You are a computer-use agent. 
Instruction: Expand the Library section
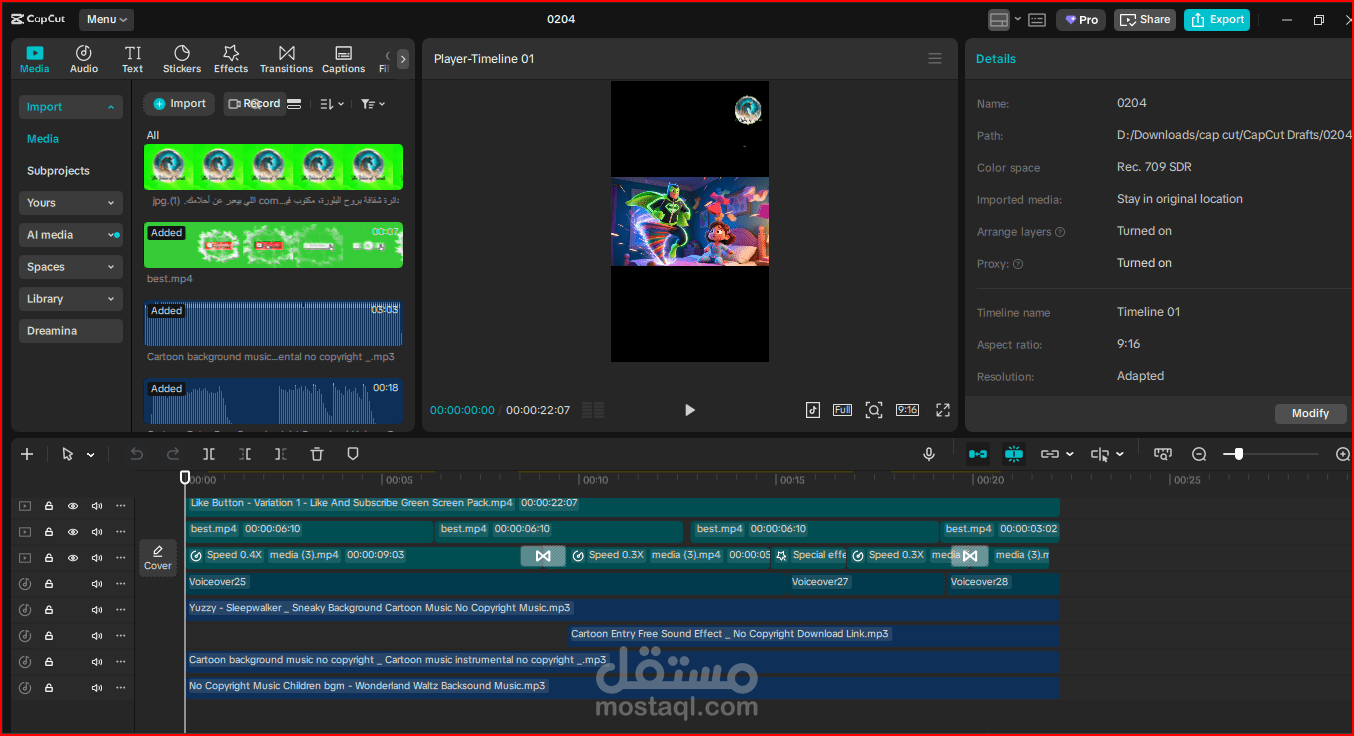coord(71,299)
